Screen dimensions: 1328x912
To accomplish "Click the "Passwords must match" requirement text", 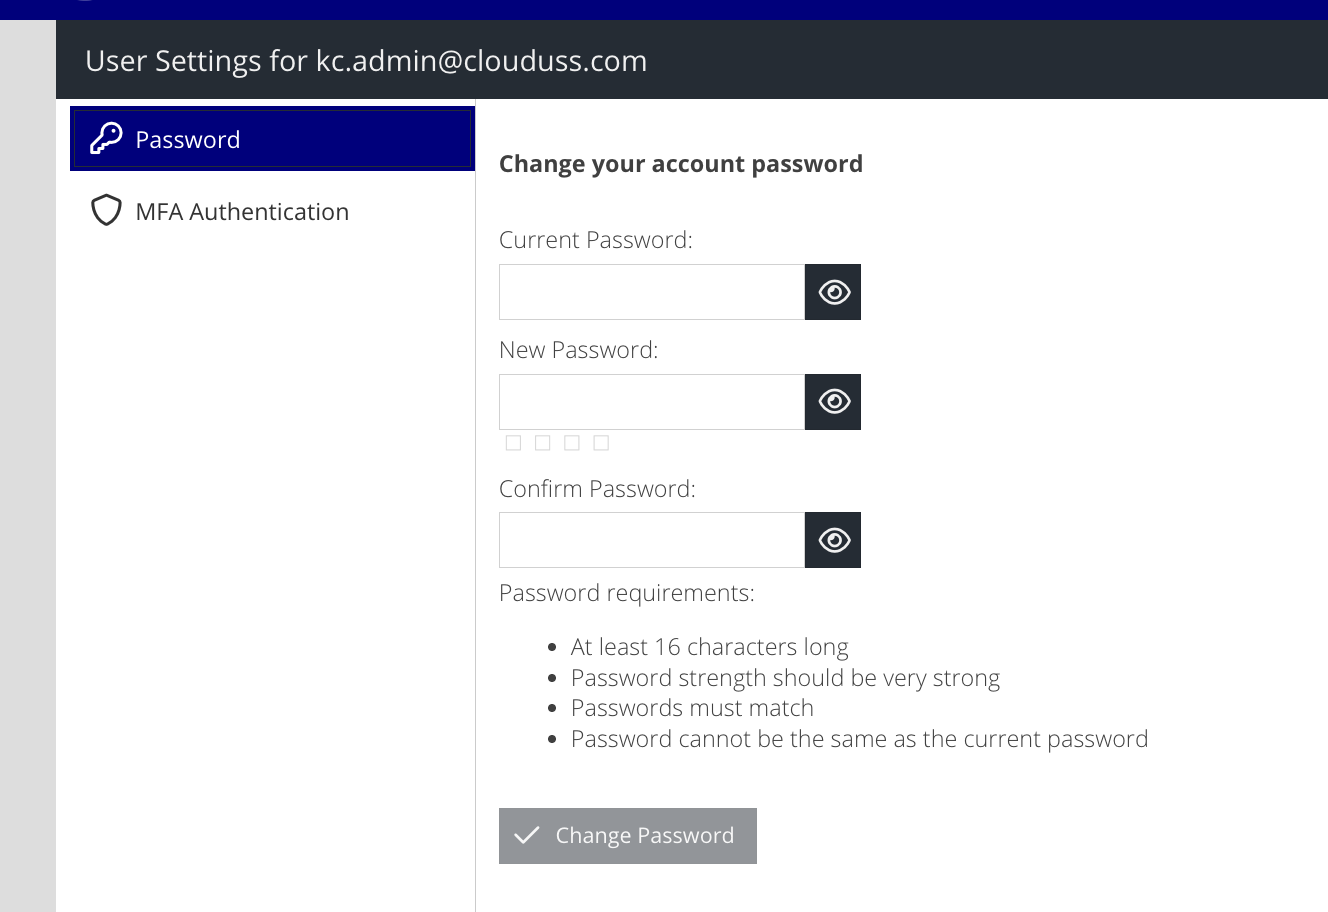I will (692, 708).
